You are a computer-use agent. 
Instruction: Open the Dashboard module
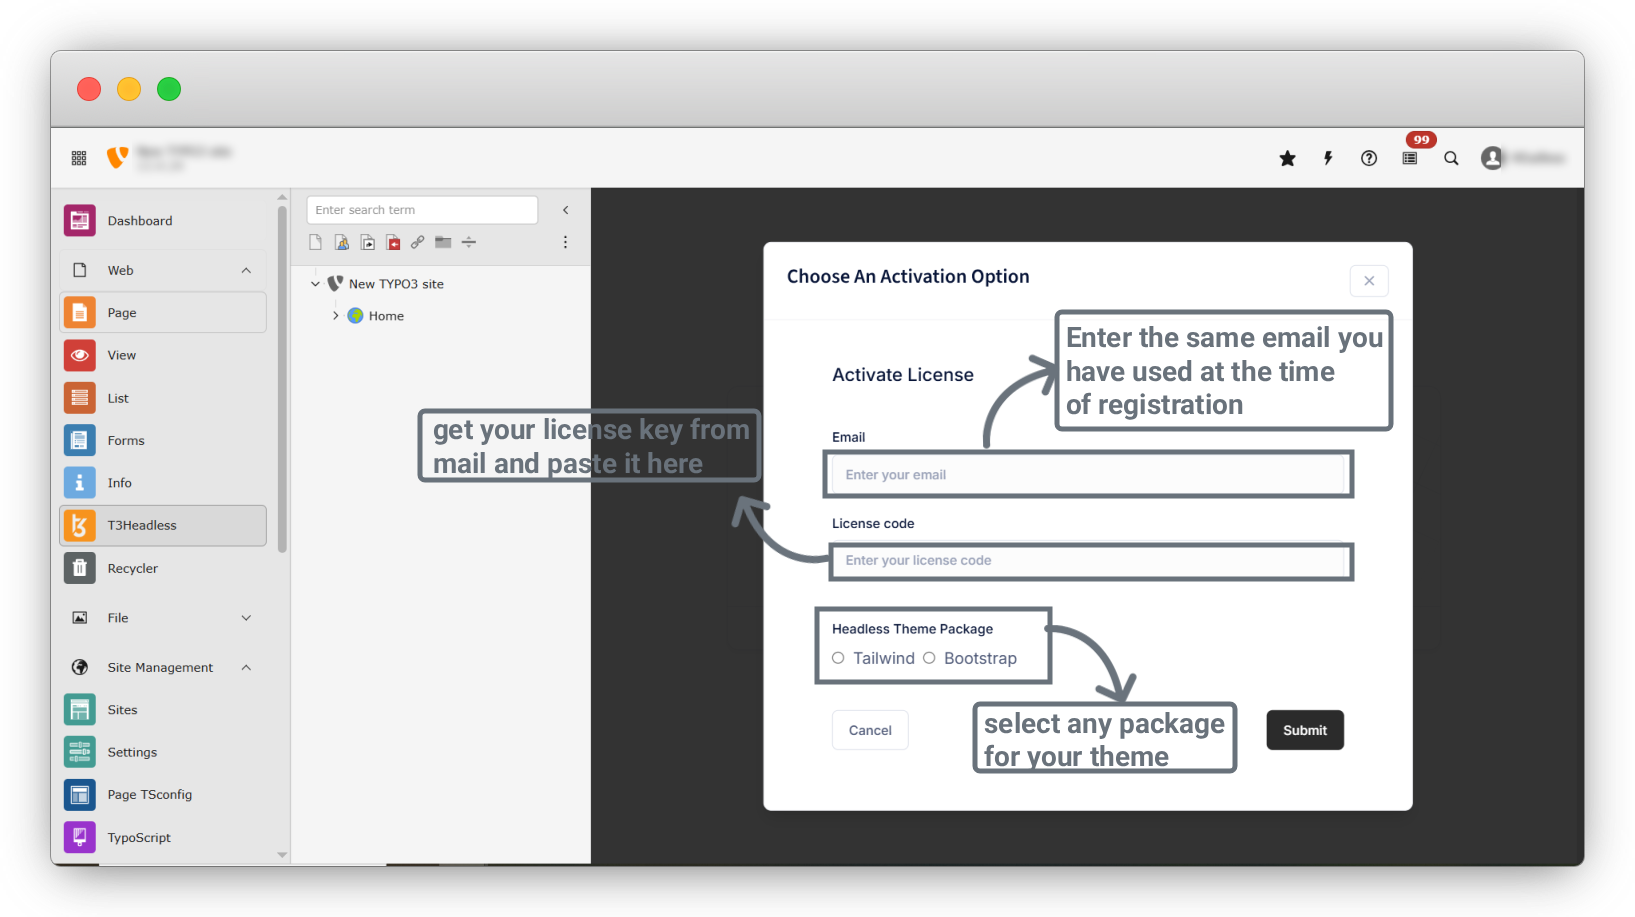(x=163, y=221)
